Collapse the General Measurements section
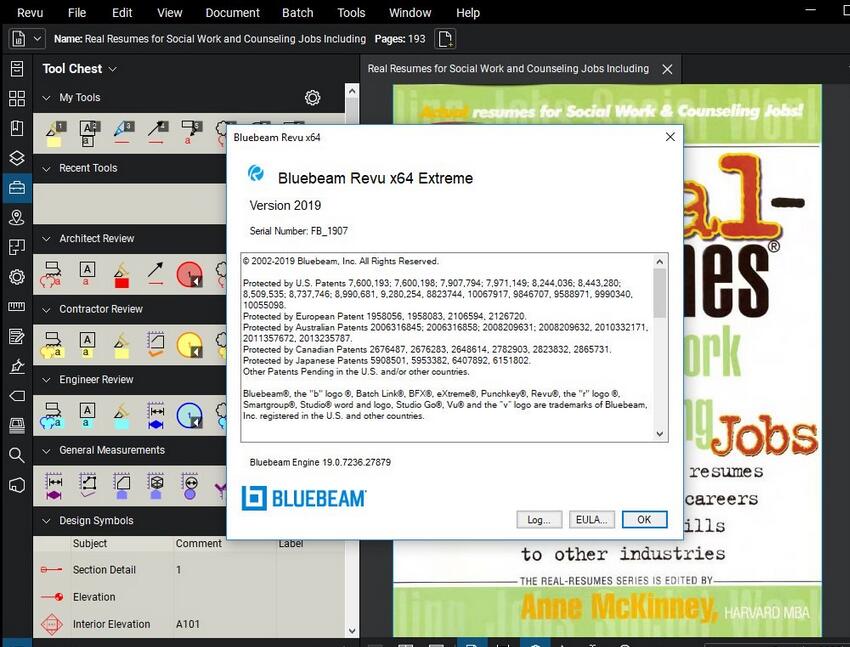This screenshot has height=647, width=850. point(47,450)
